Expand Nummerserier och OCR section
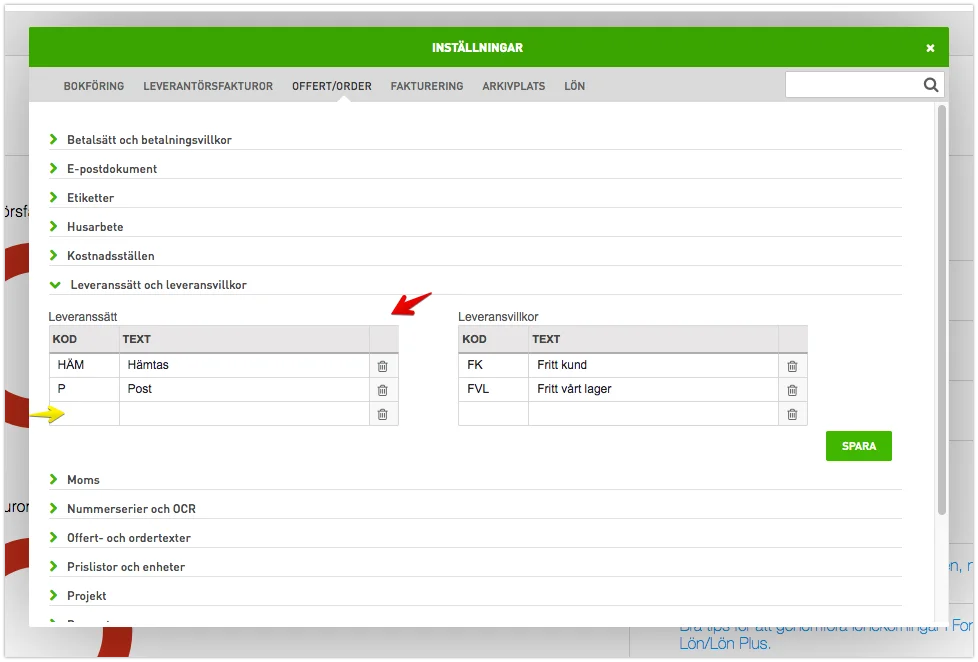 coord(475,509)
